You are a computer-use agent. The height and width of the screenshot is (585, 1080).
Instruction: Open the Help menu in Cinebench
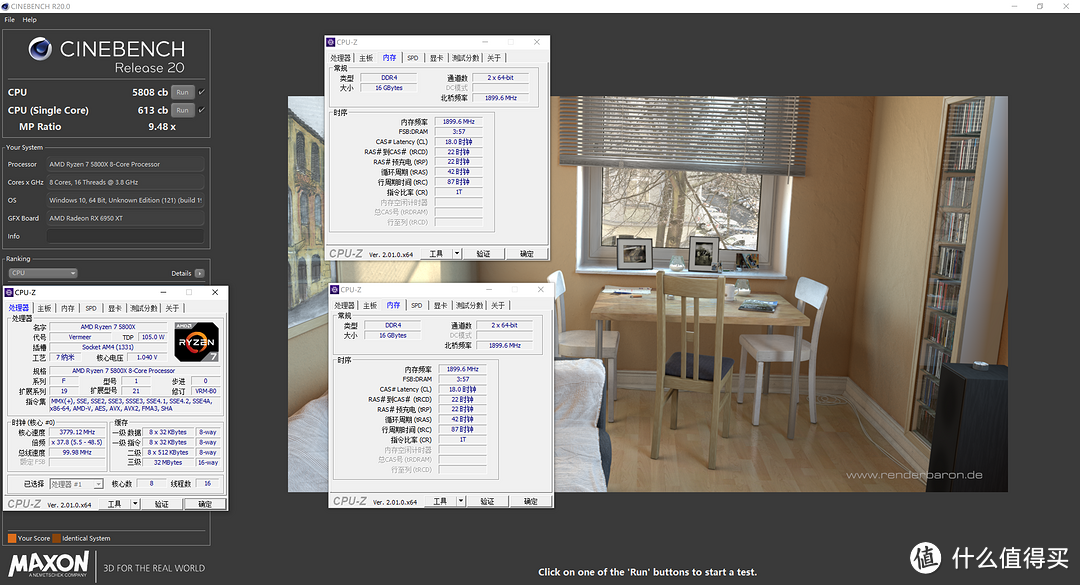pos(30,20)
